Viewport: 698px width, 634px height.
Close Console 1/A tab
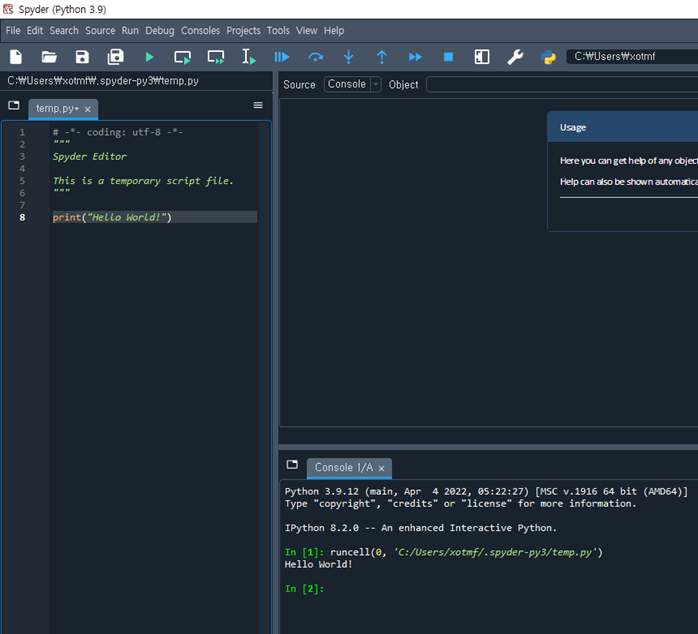coord(381,468)
